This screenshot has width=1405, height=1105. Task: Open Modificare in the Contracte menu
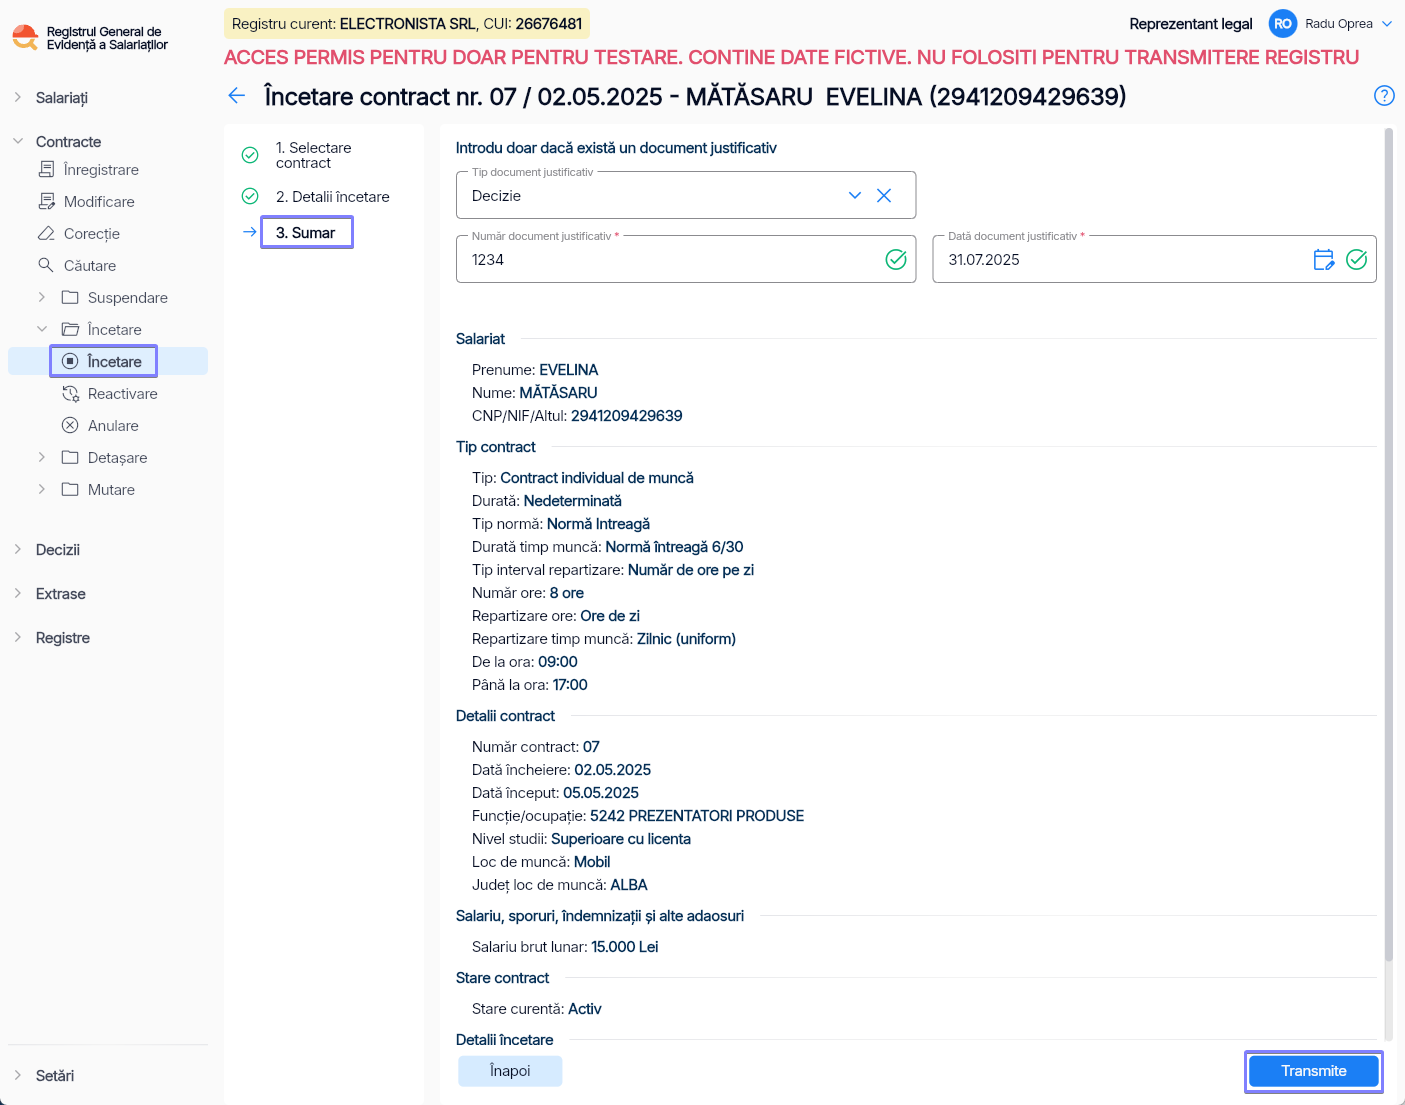(x=99, y=202)
